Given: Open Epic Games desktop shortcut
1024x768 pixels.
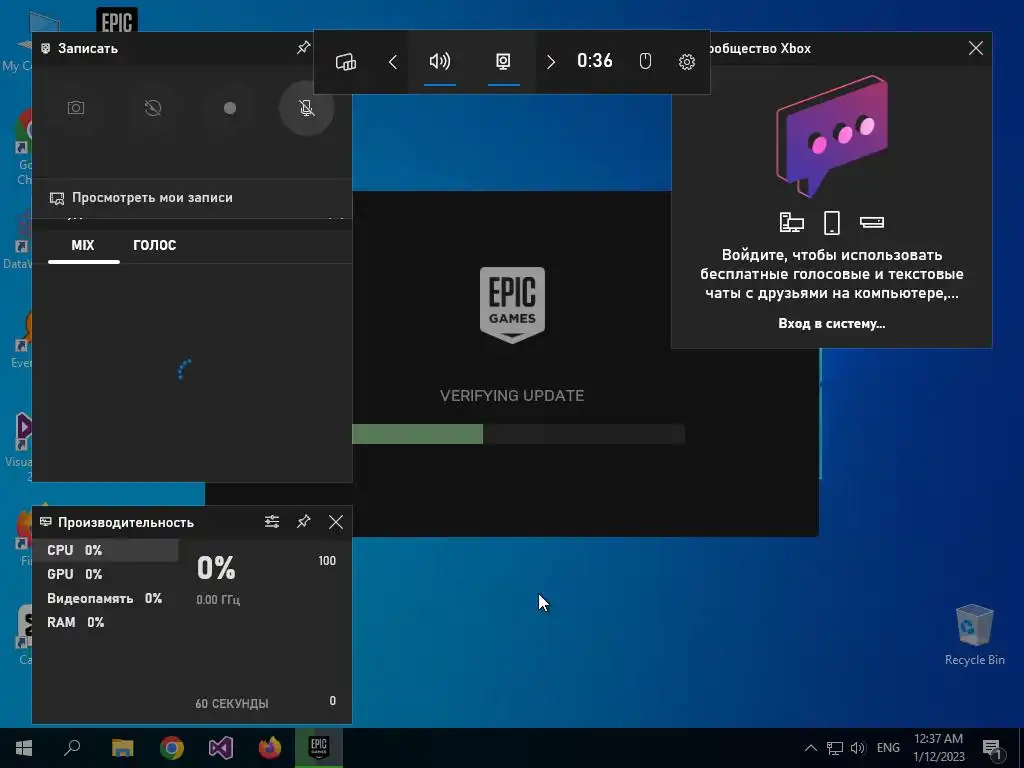Looking at the screenshot, I should click(x=117, y=20).
